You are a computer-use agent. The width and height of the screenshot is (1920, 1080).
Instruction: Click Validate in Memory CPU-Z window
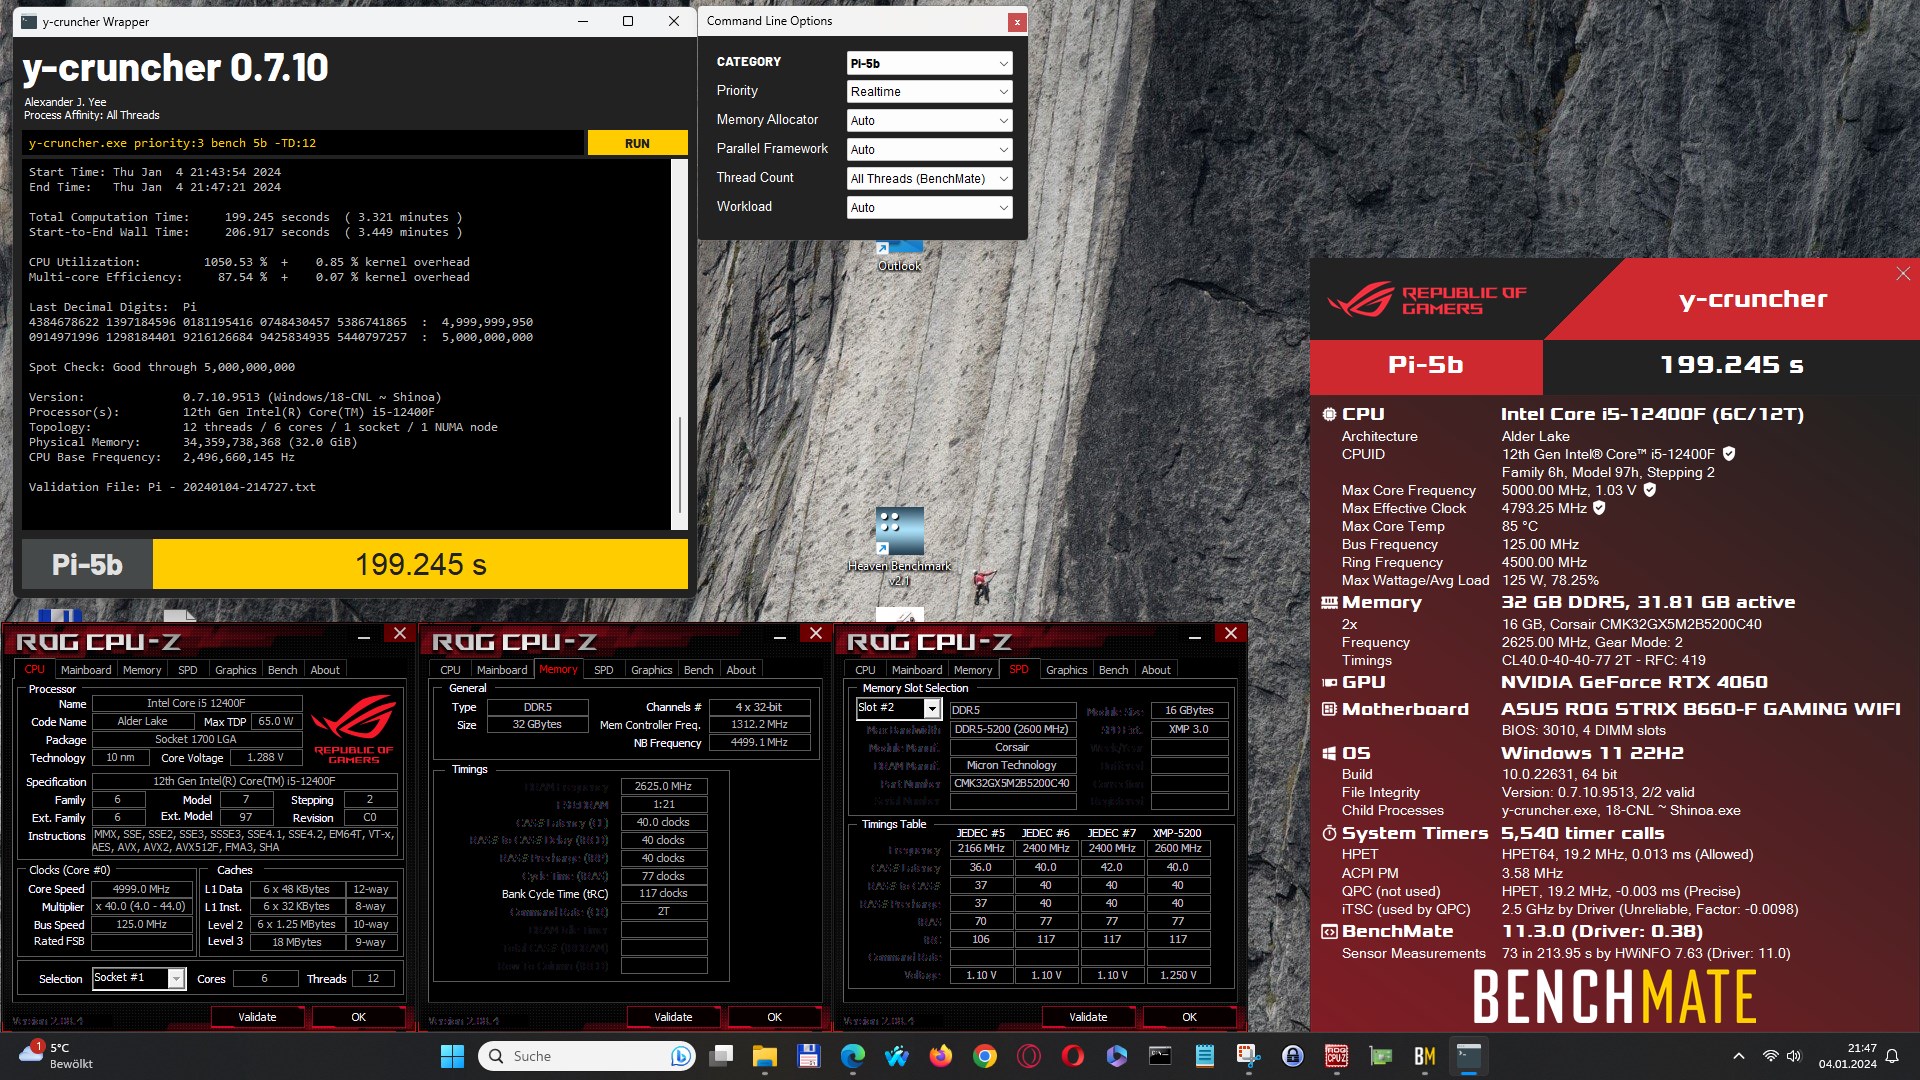click(x=673, y=1017)
